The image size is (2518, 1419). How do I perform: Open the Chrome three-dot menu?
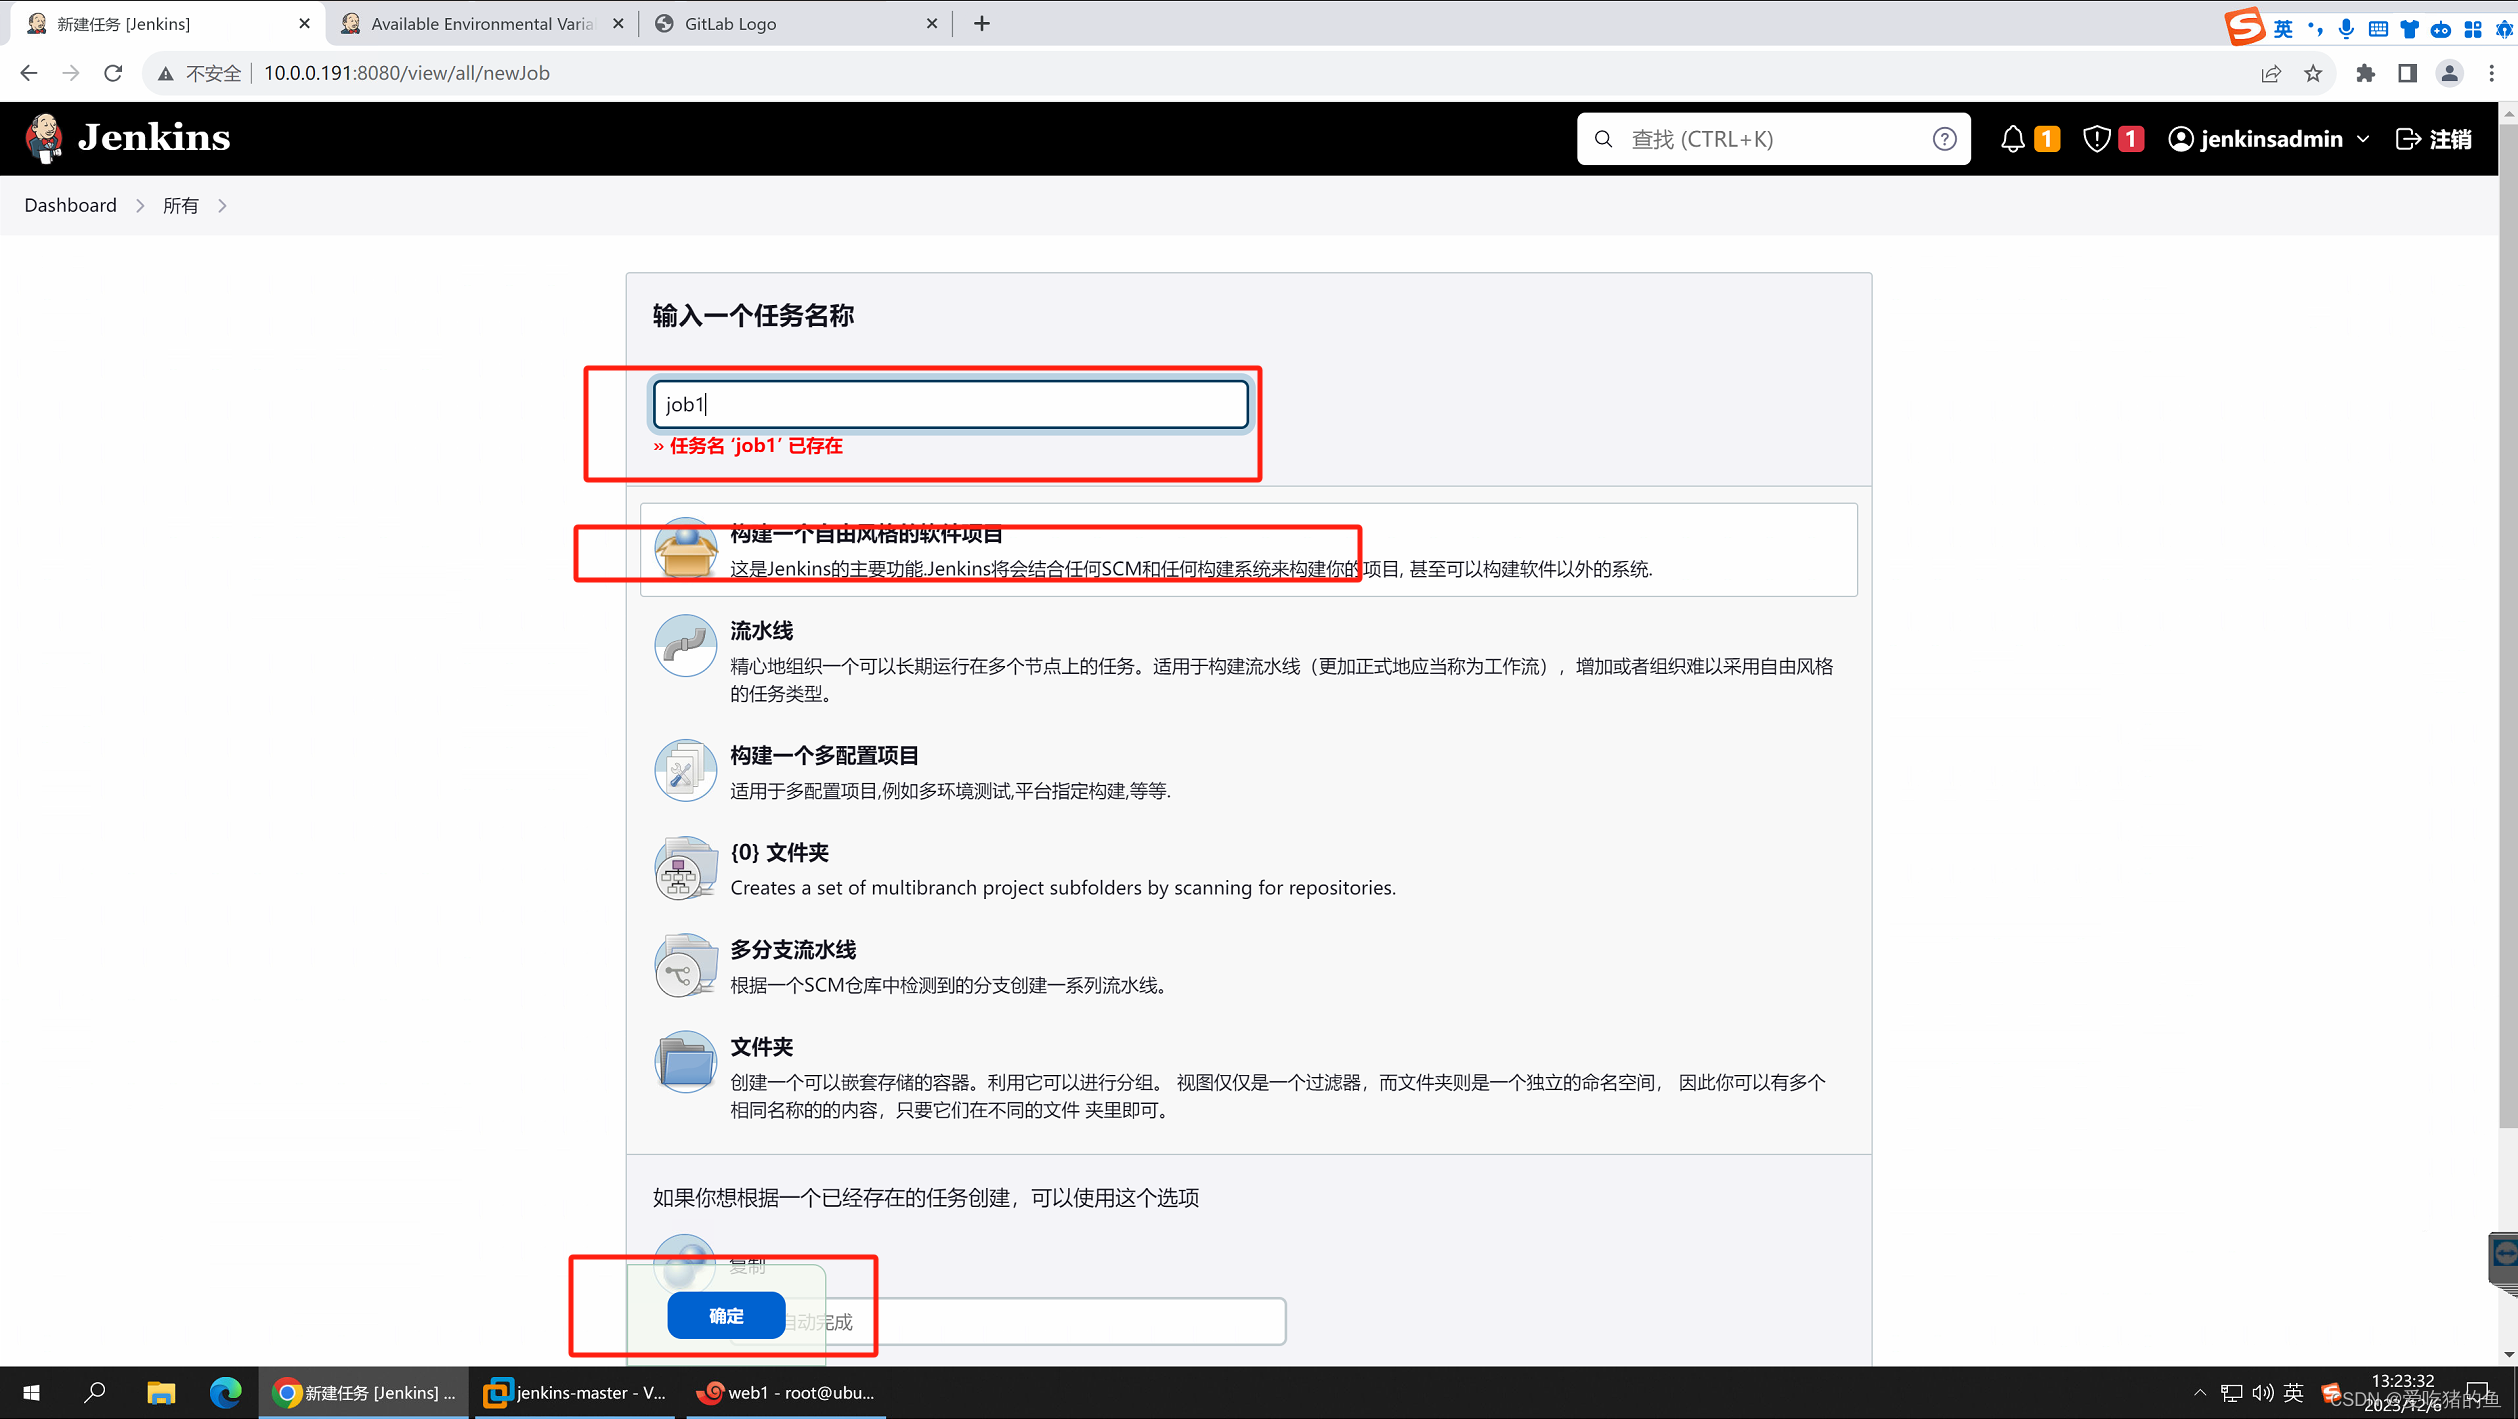pyautogui.click(x=2491, y=73)
